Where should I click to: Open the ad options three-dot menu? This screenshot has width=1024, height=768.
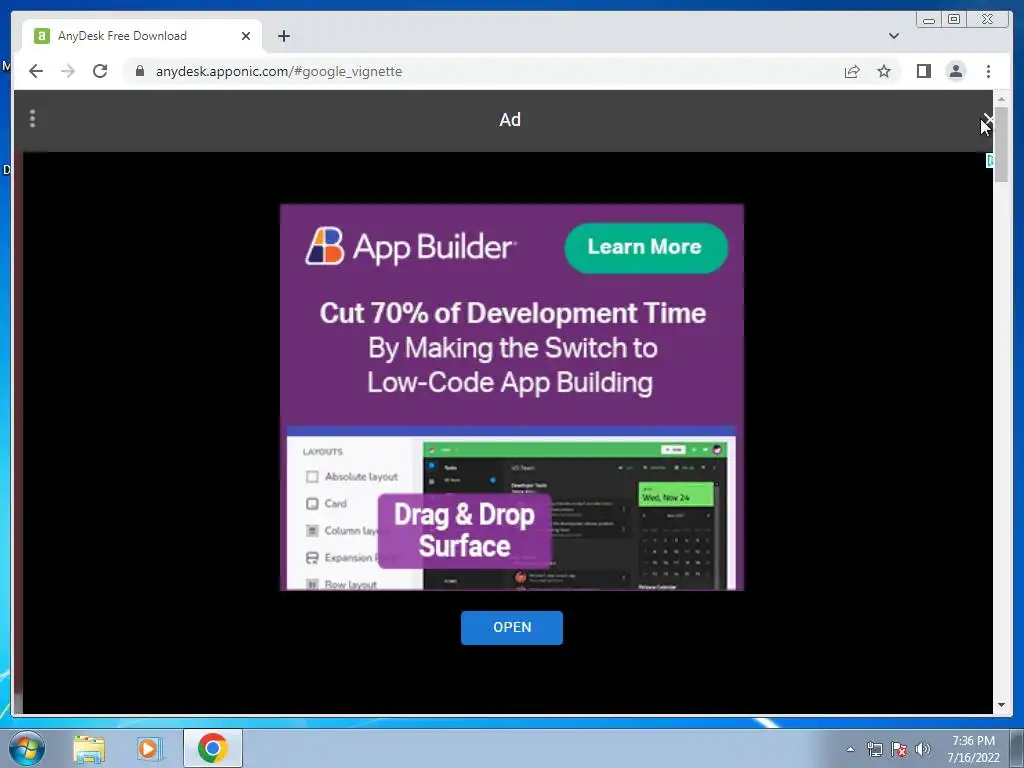pyautogui.click(x=32, y=119)
